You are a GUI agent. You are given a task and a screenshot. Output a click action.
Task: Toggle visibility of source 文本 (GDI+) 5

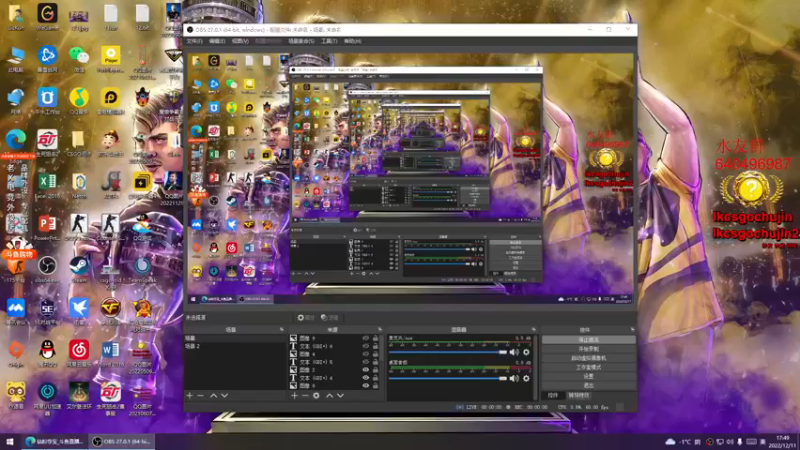[x=365, y=362]
